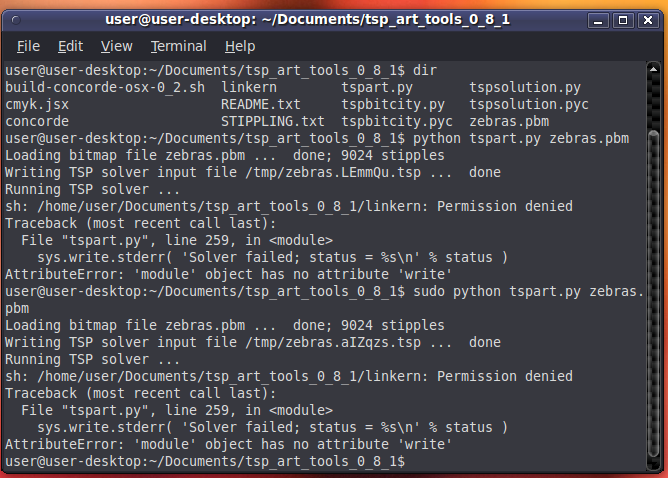Click 'STIPPLING.txt' in the dir listing
This screenshot has height=478, width=668.
pyautogui.click(x=273, y=121)
